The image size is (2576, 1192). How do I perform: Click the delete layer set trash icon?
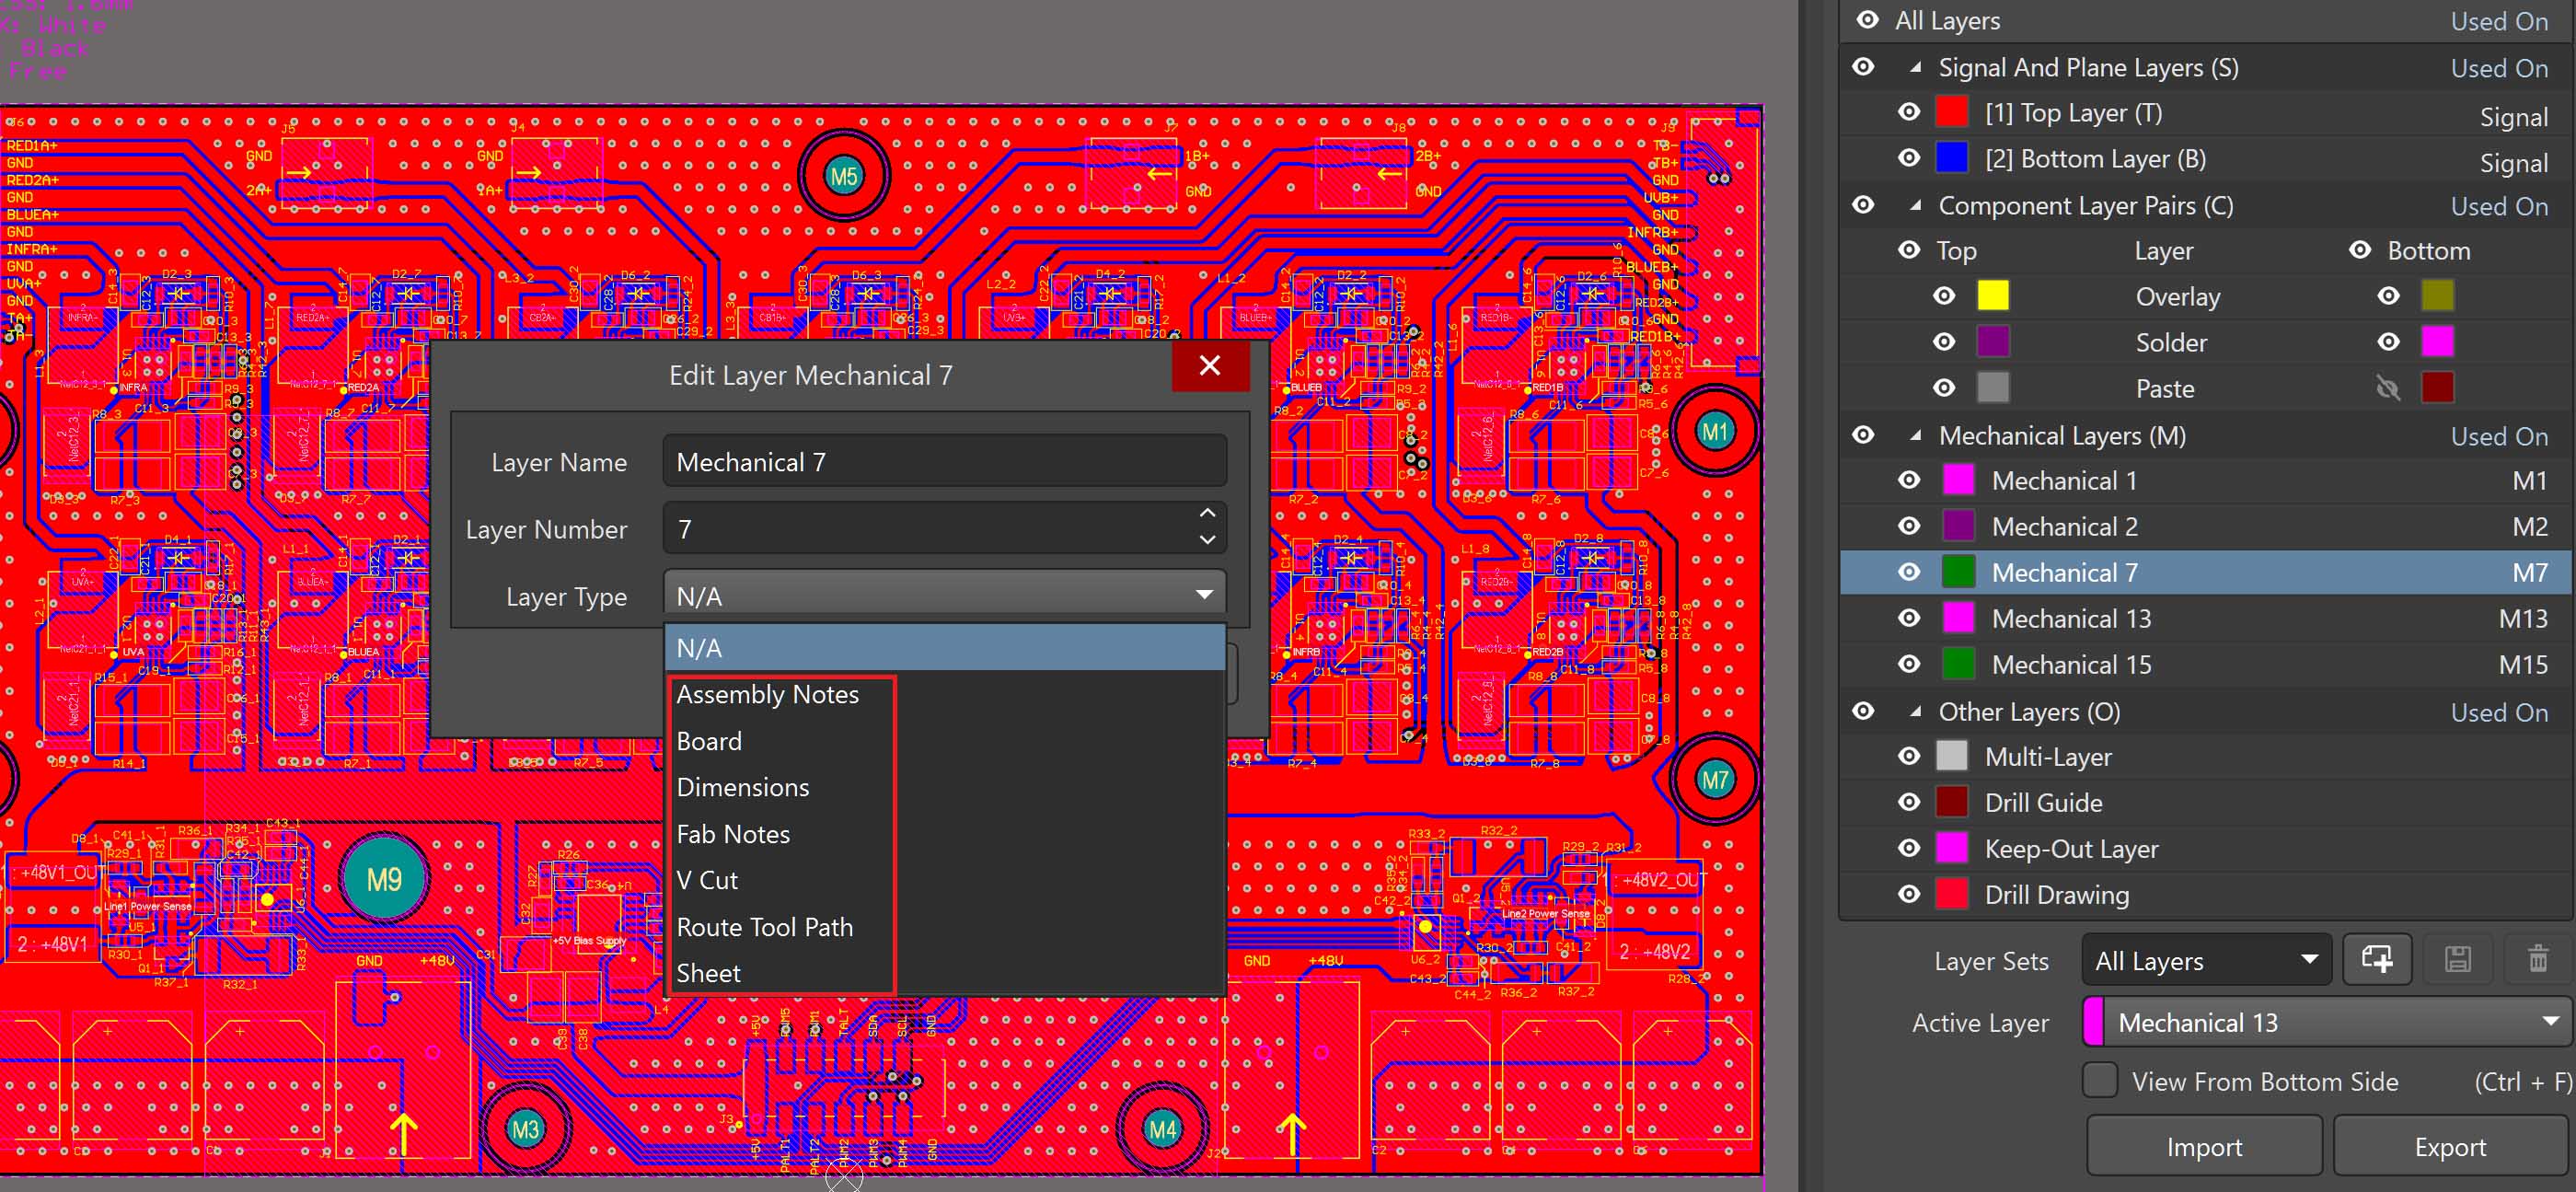point(2537,959)
